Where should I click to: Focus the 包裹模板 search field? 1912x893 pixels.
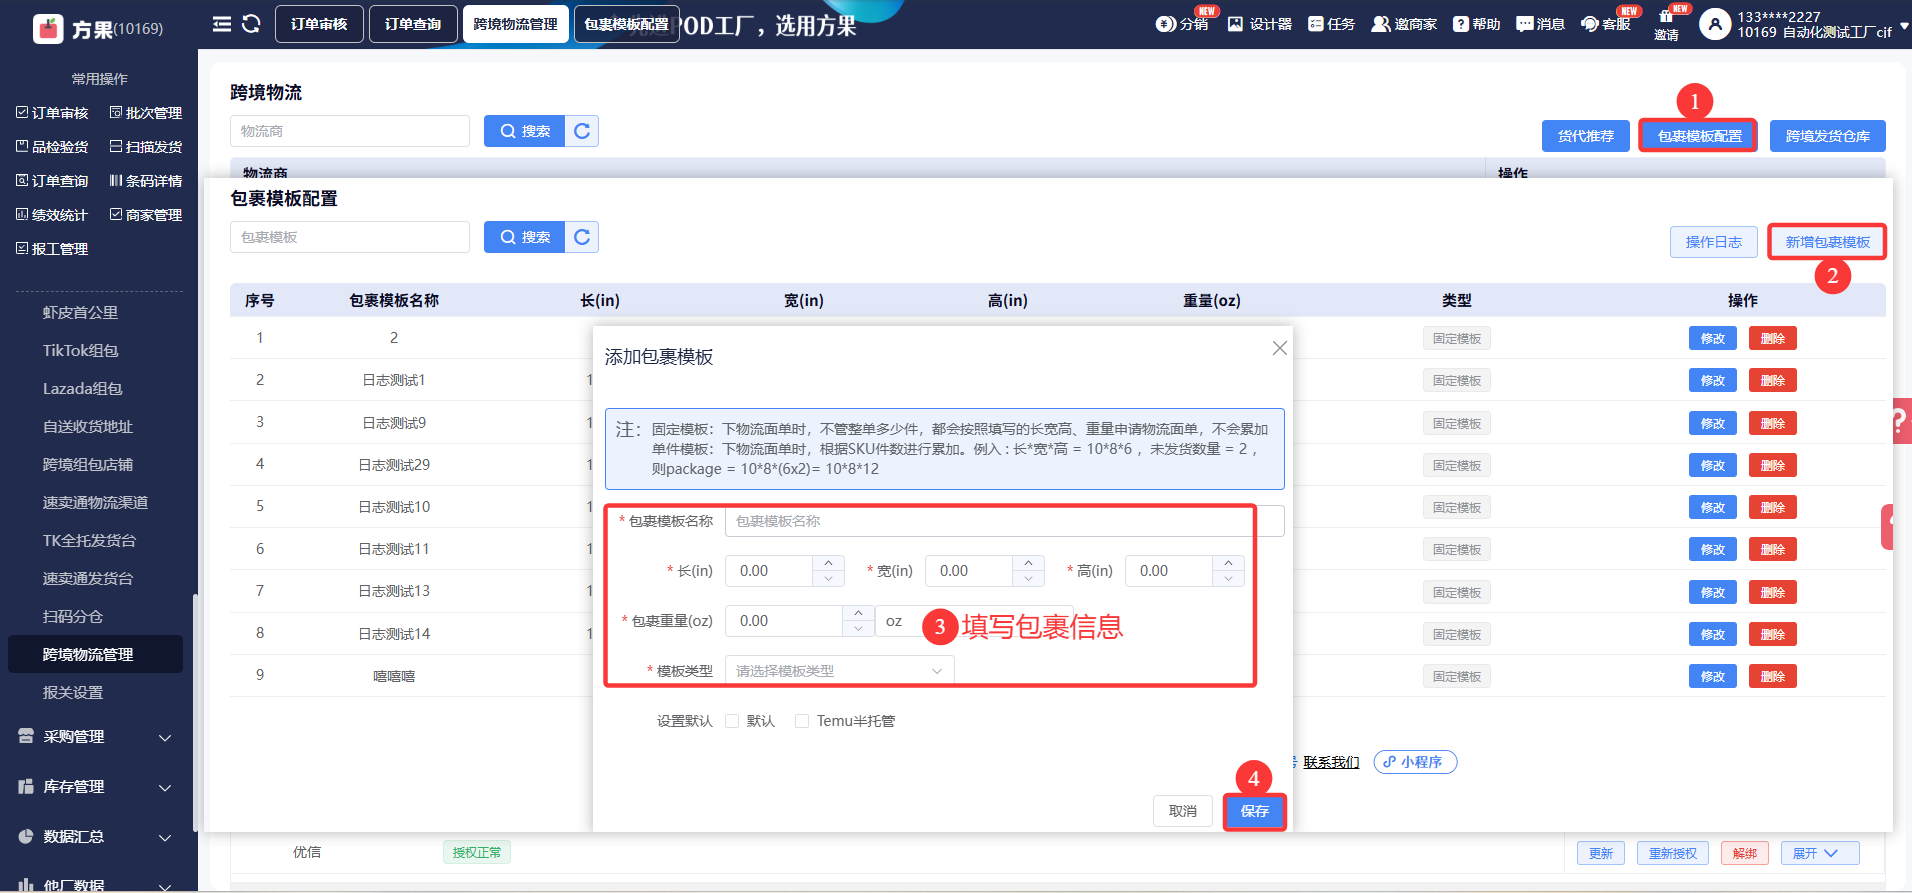[350, 237]
